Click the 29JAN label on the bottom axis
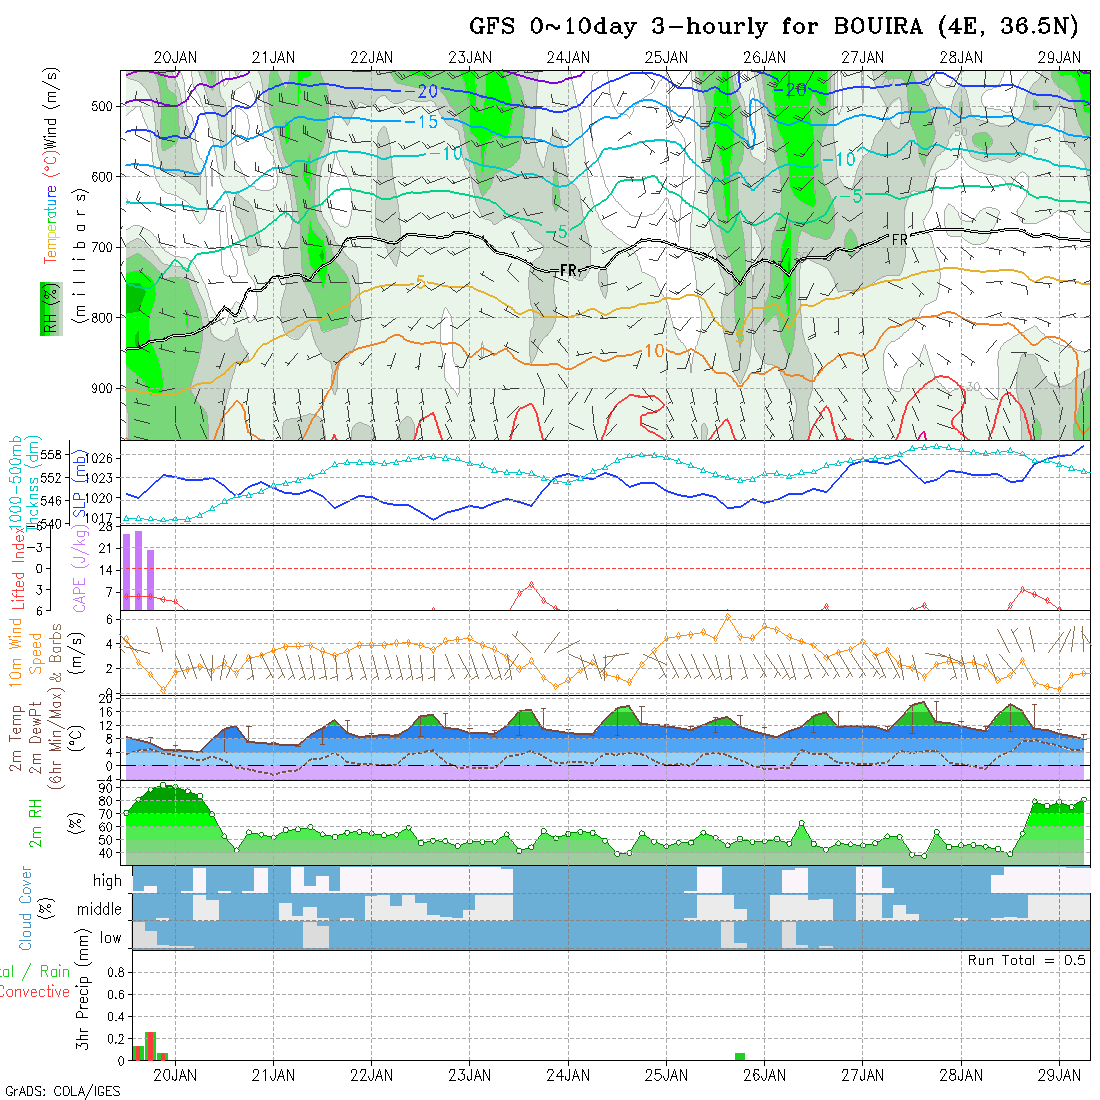1100x1100 pixels. pos(1060,1075)
